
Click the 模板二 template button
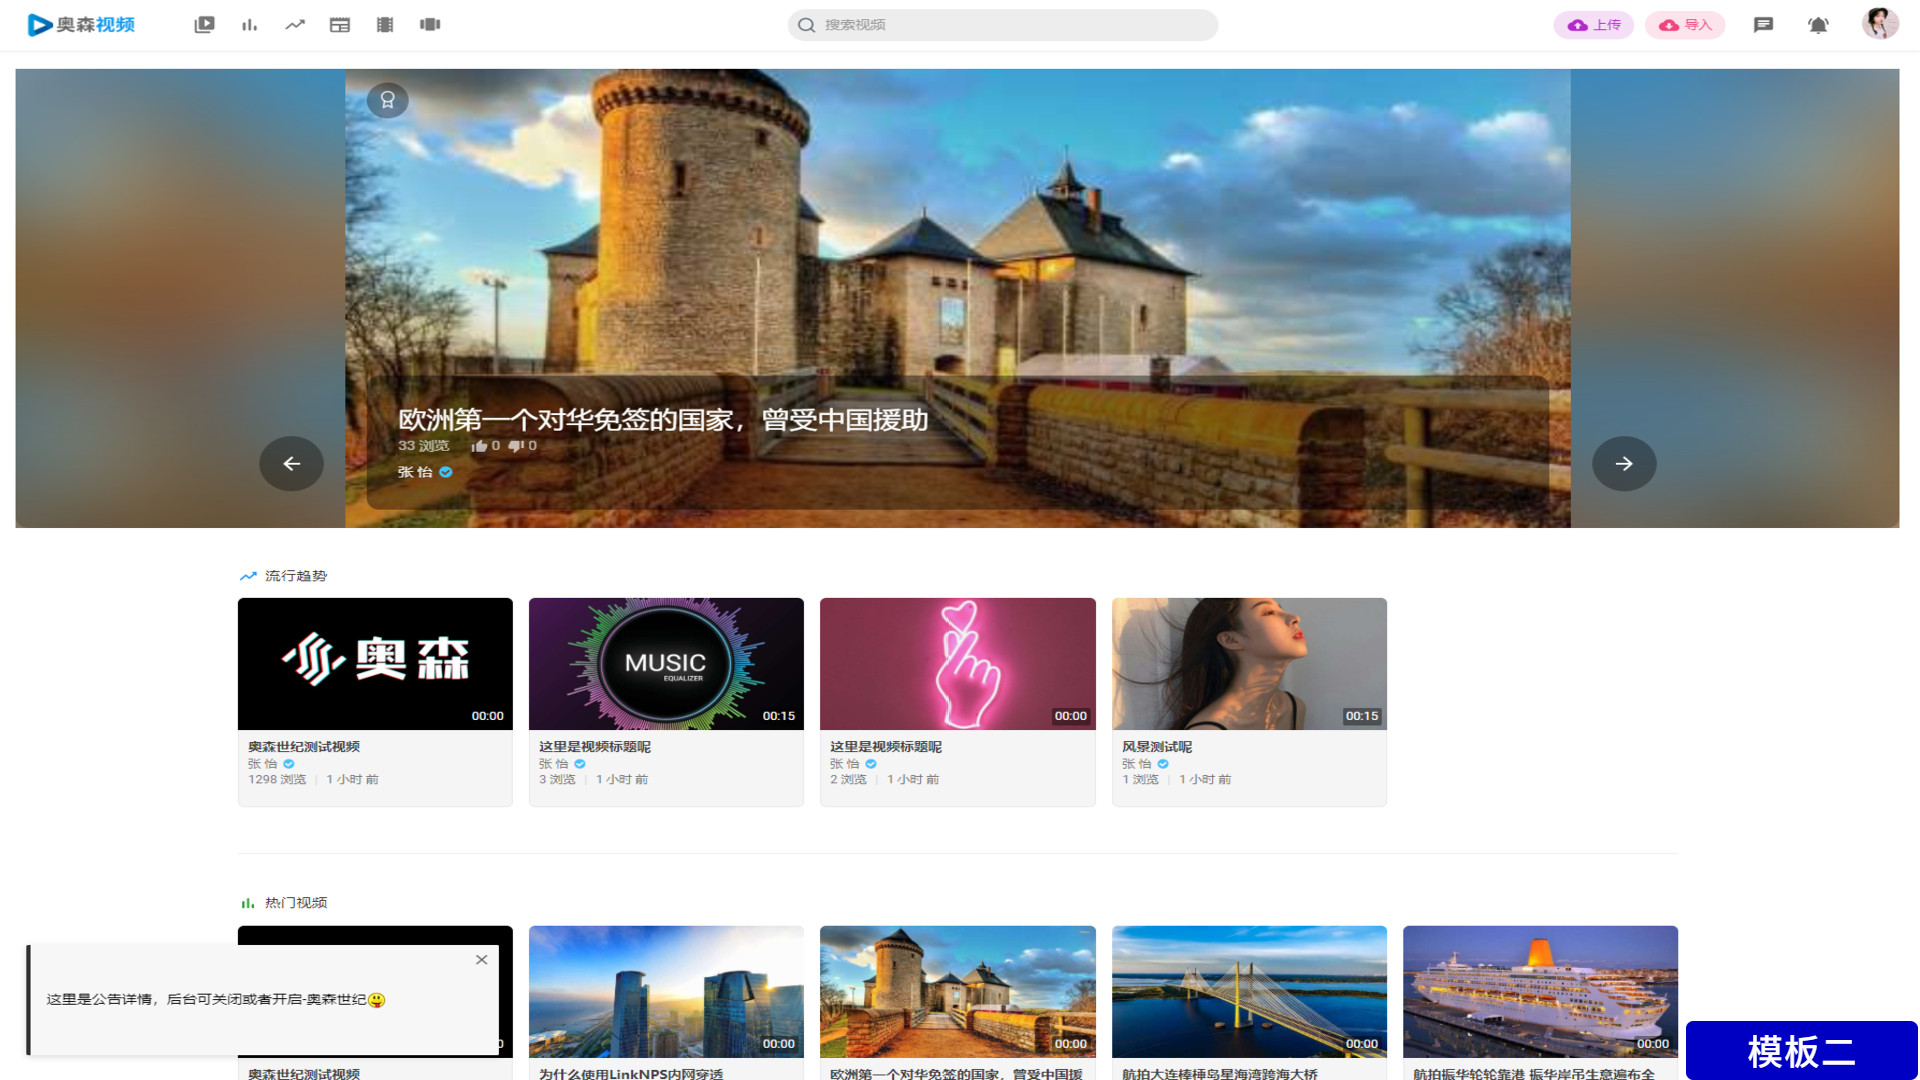(x=1800, y=1051)
